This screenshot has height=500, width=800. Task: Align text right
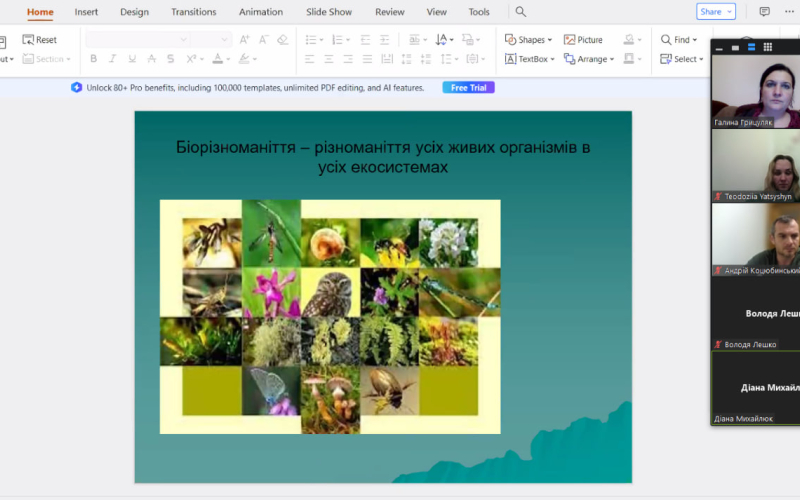point(348,59)
